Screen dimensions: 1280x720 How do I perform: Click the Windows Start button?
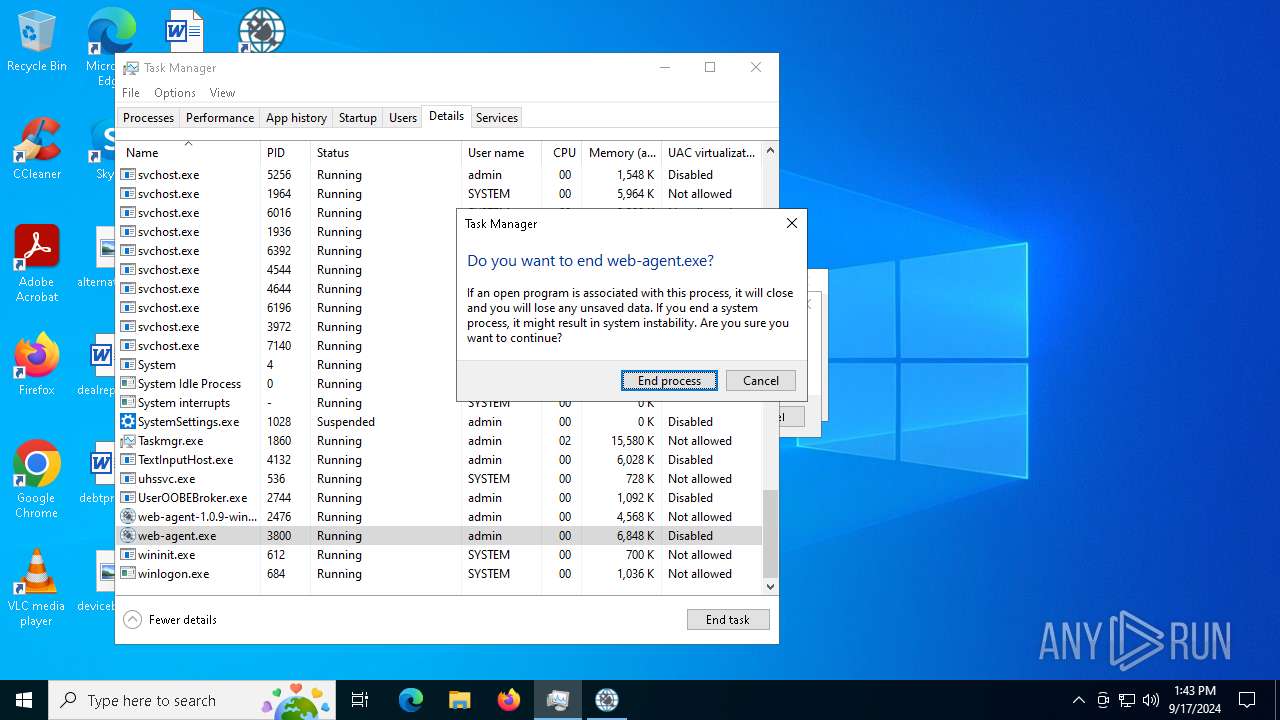pos(24,700)
